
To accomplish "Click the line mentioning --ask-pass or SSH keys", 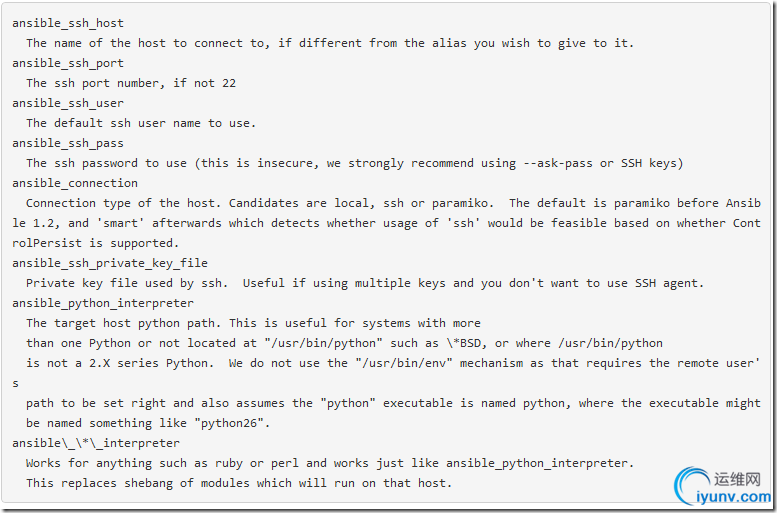I will 355,163.
